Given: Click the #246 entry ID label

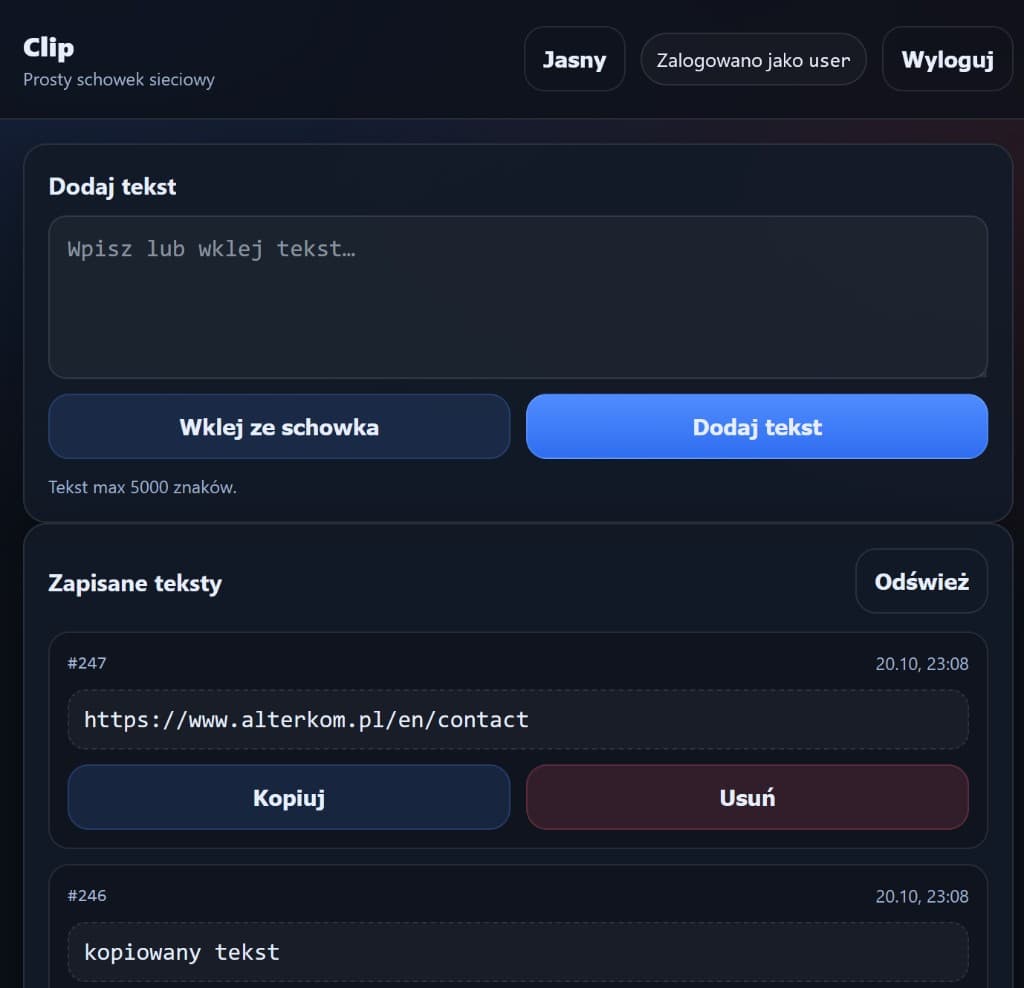Looking at the screenshot, I should pos(87,896).
